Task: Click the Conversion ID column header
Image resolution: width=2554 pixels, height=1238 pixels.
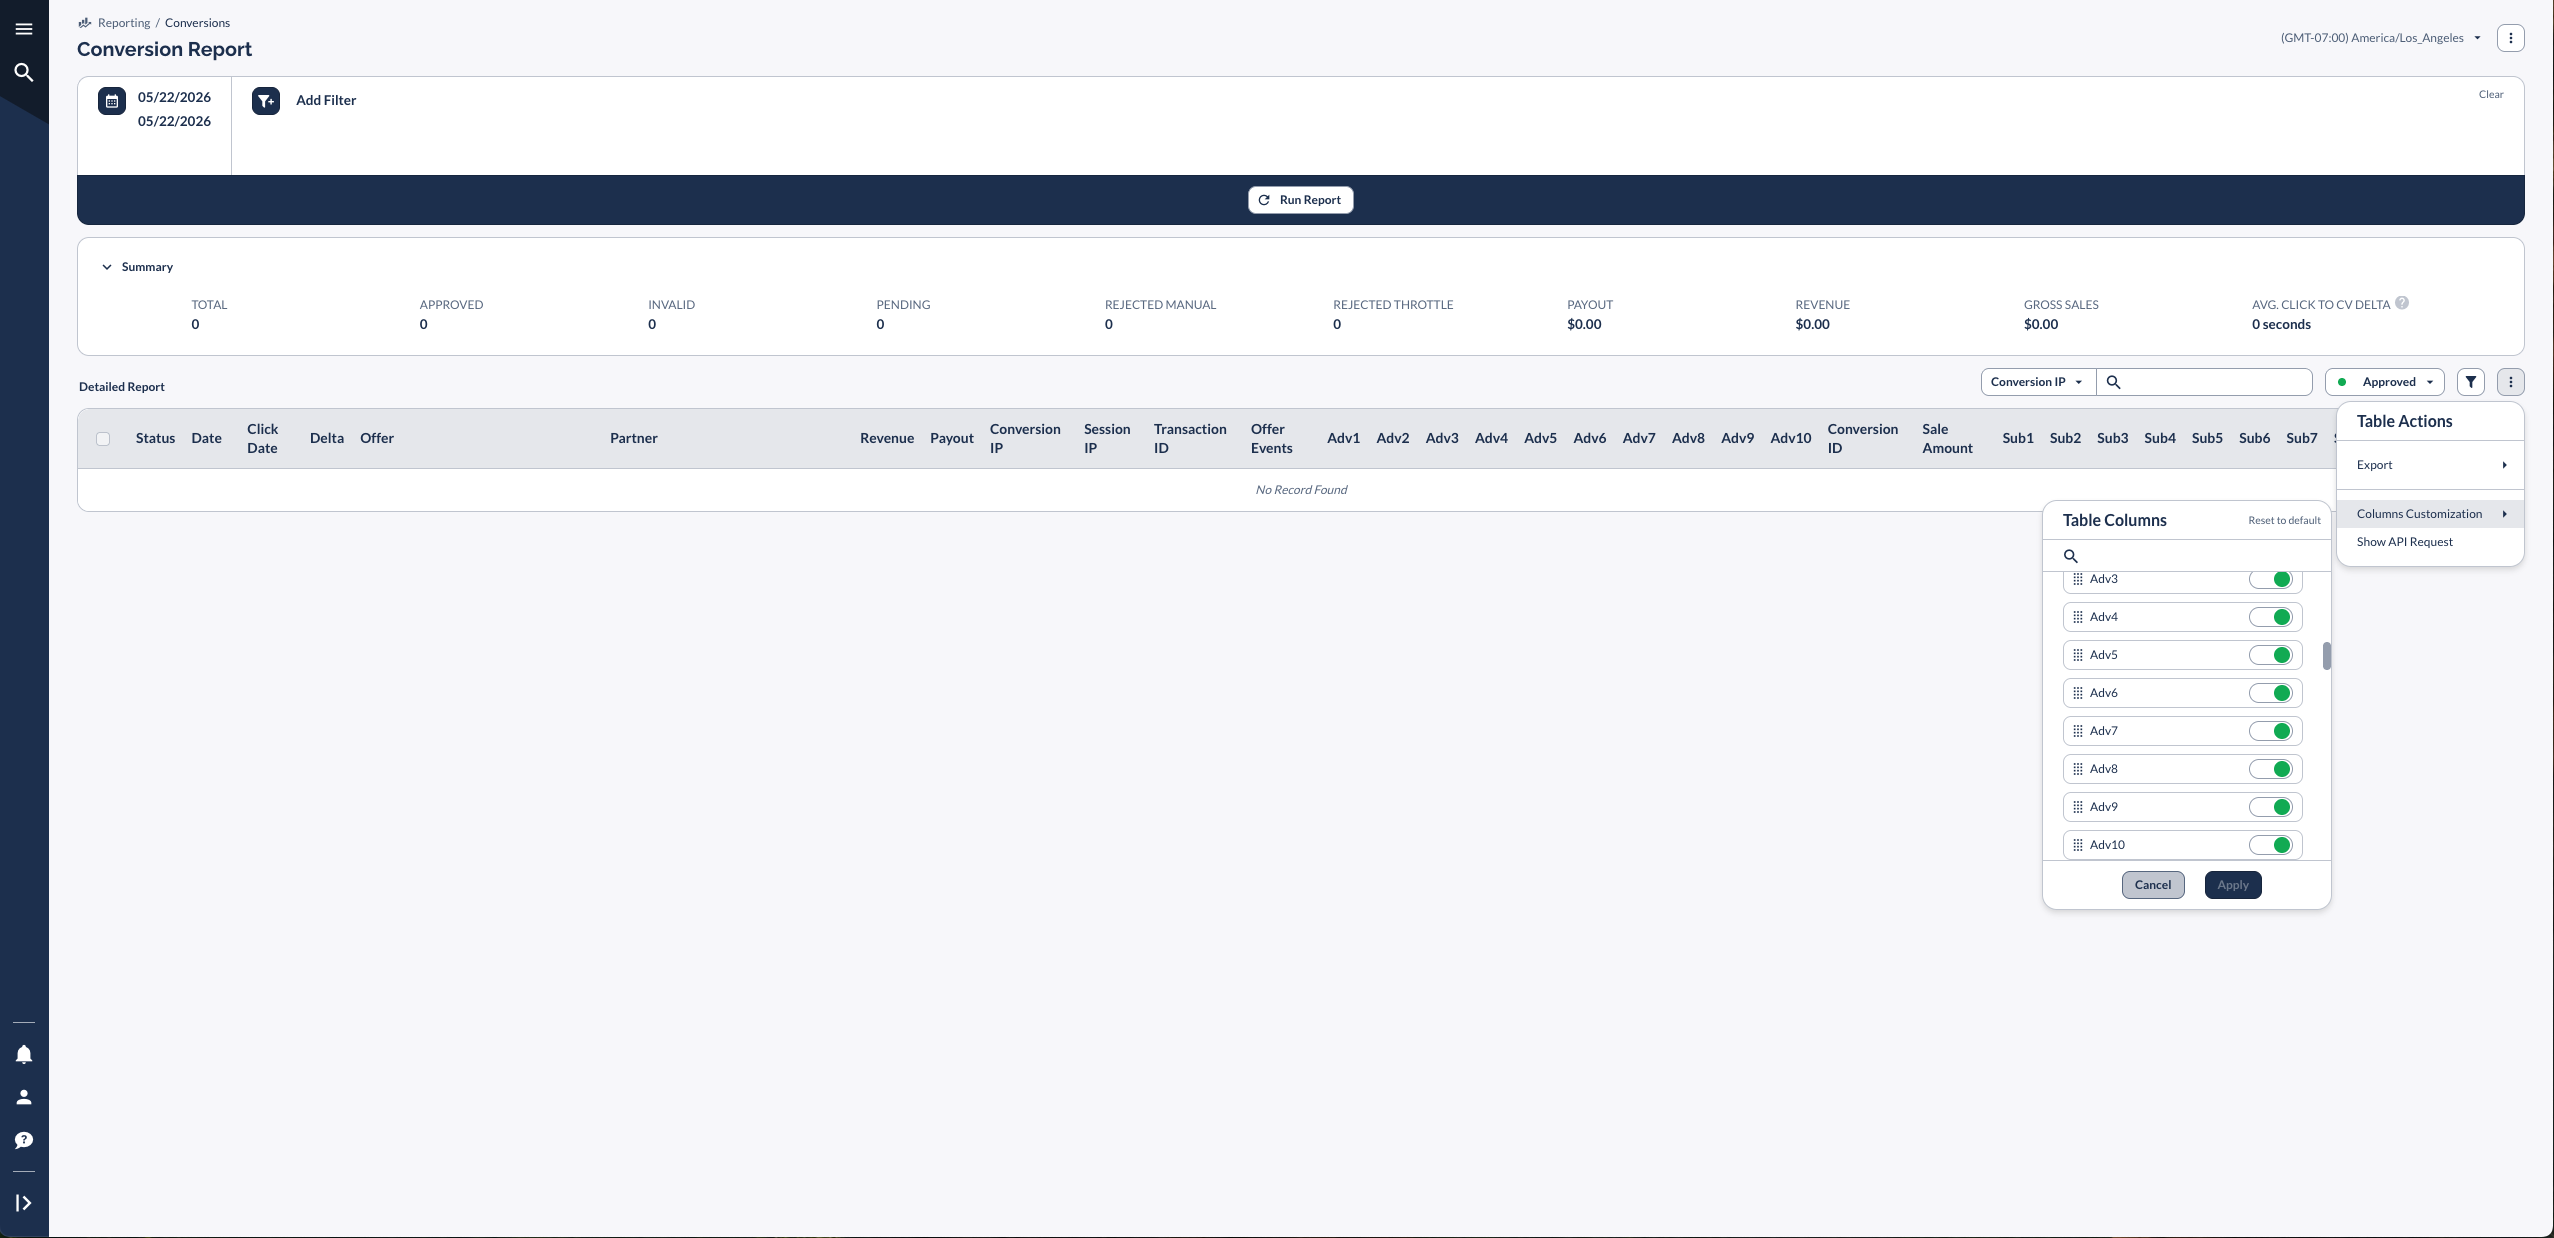Action: click(x=1862, y=438)
